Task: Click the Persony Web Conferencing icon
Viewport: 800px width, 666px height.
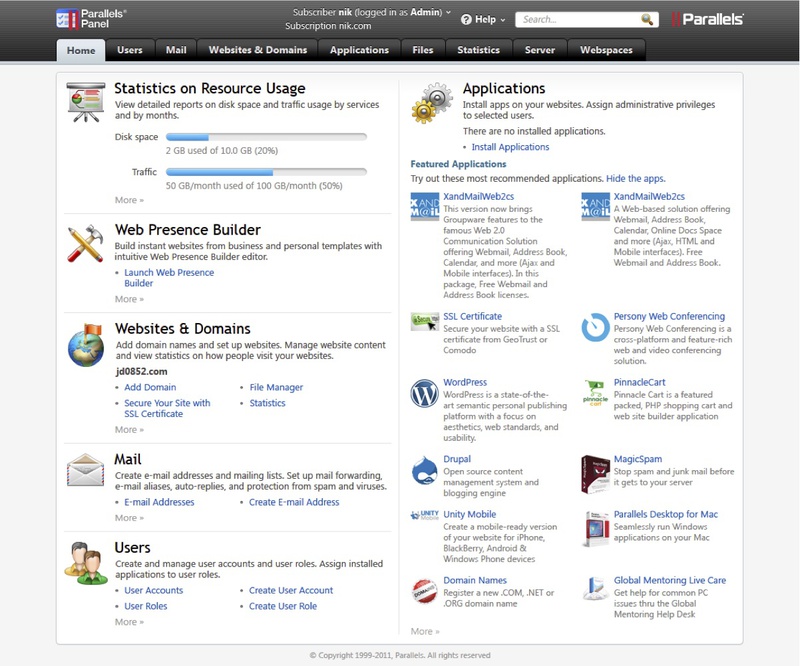Action: coord(595,327)
